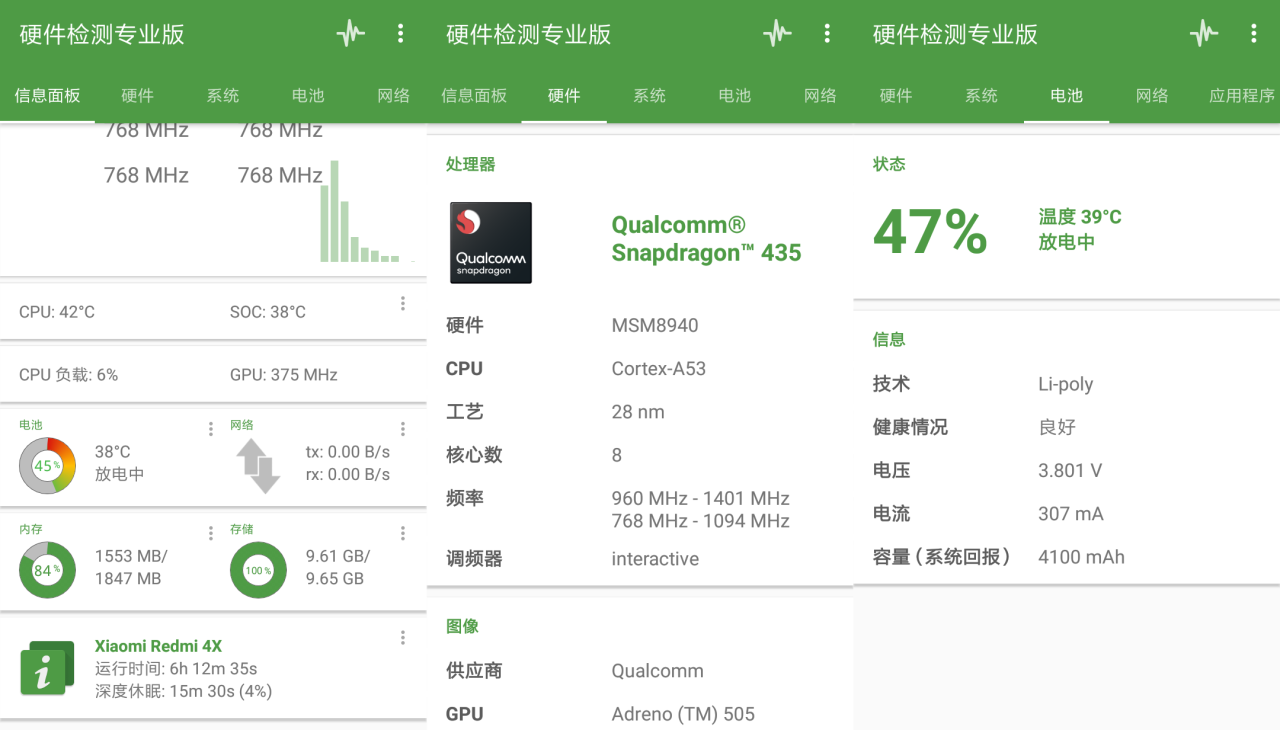
Task: Switch to 系统 tab on the dashboard screen
Action: tap(223, 96)
